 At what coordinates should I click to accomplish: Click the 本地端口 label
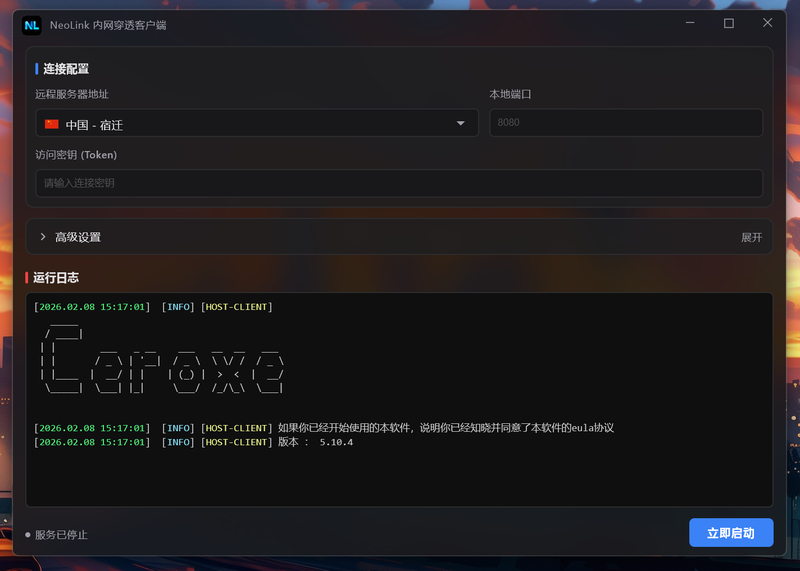click(x=510, y=94)
